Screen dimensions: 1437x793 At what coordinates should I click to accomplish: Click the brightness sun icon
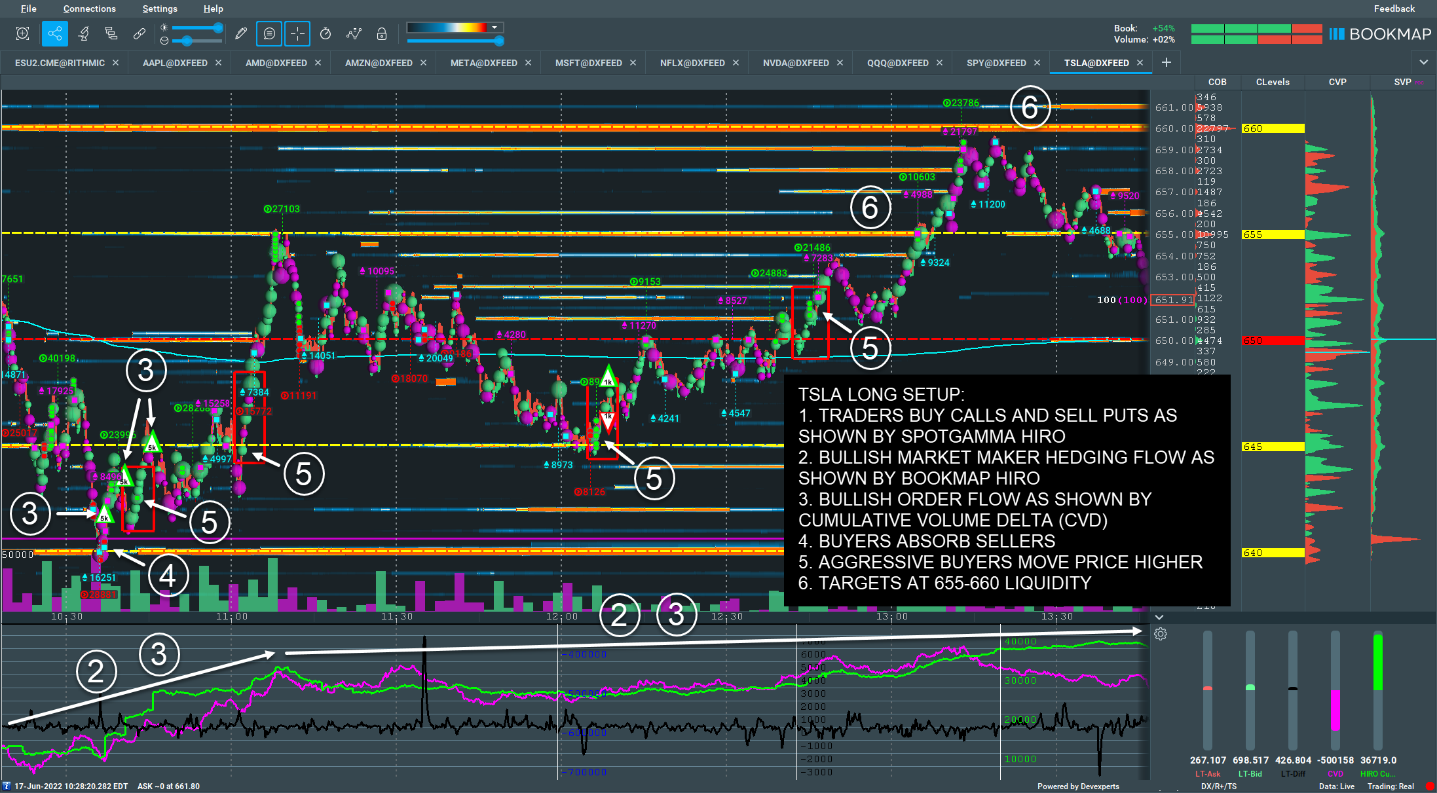[x=164, y=27]
